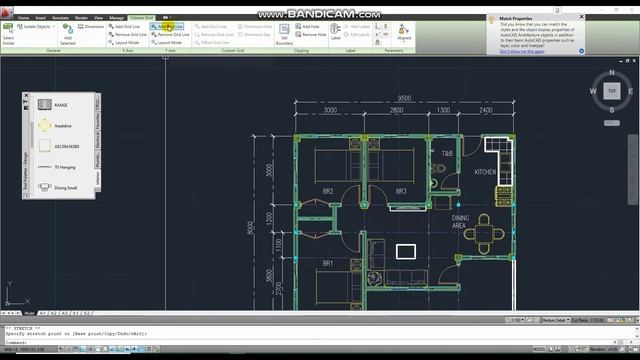640x360 pixels.
Task: Select the Dining Small tool in palette
Action: (x=57, y=188)
